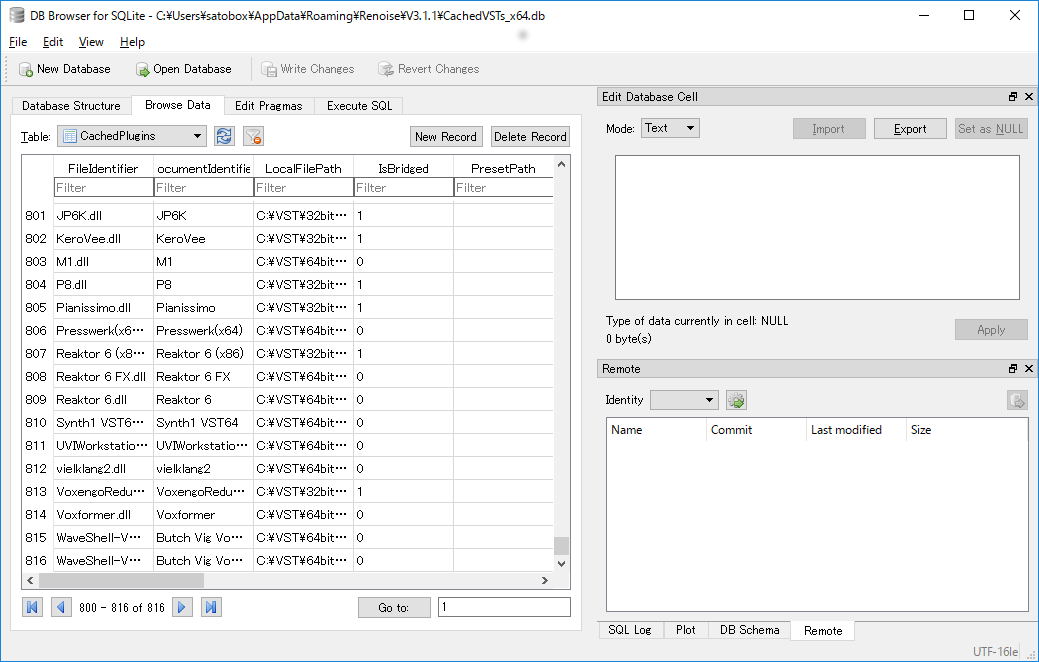
Task: Click the Remote identity settings gear icon
Action: [736, 400]
